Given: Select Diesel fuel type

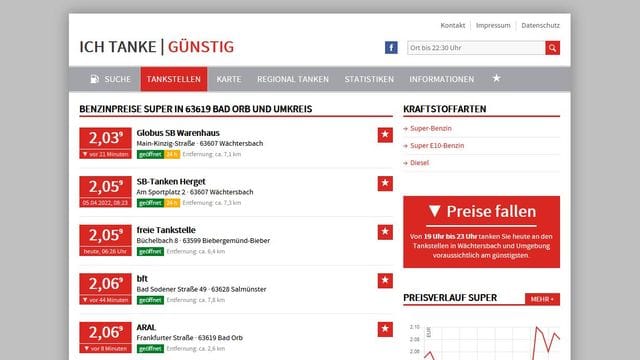Looking at the screenshot, I should click(x=419, y=162).
